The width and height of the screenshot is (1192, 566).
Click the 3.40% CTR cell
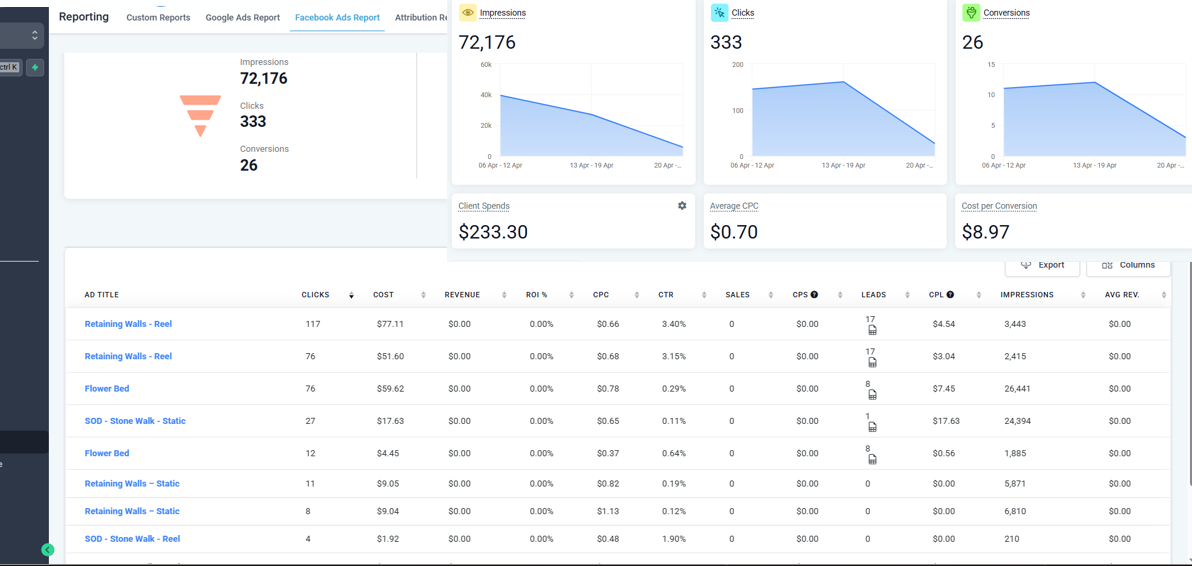[x=674, y=324]
